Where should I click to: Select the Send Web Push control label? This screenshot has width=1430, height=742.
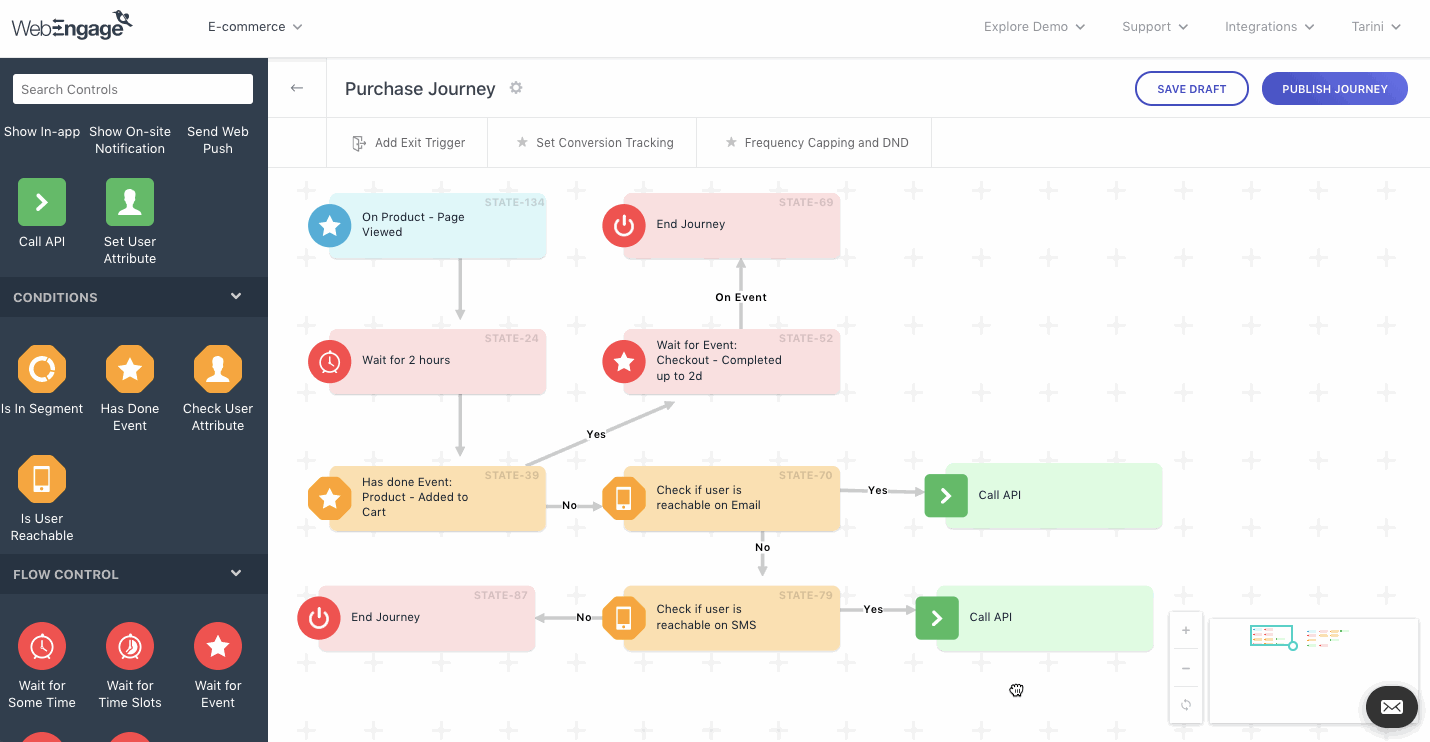[x=218, y=140]
